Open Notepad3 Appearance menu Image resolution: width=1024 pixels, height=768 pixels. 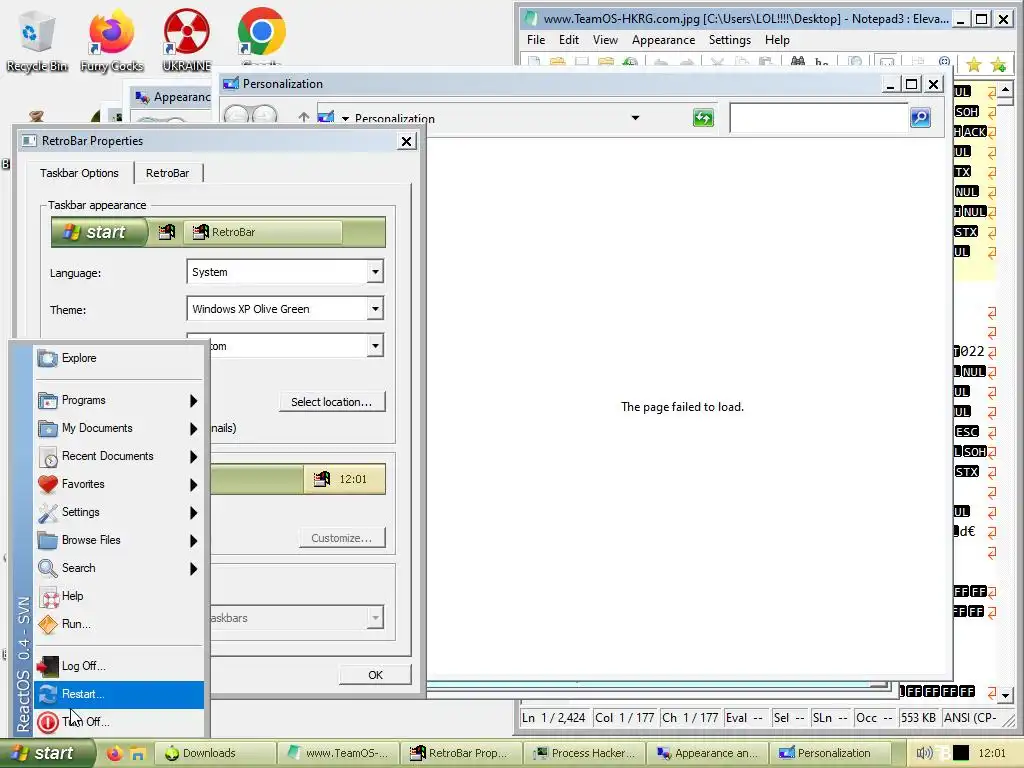pos(664,40)
